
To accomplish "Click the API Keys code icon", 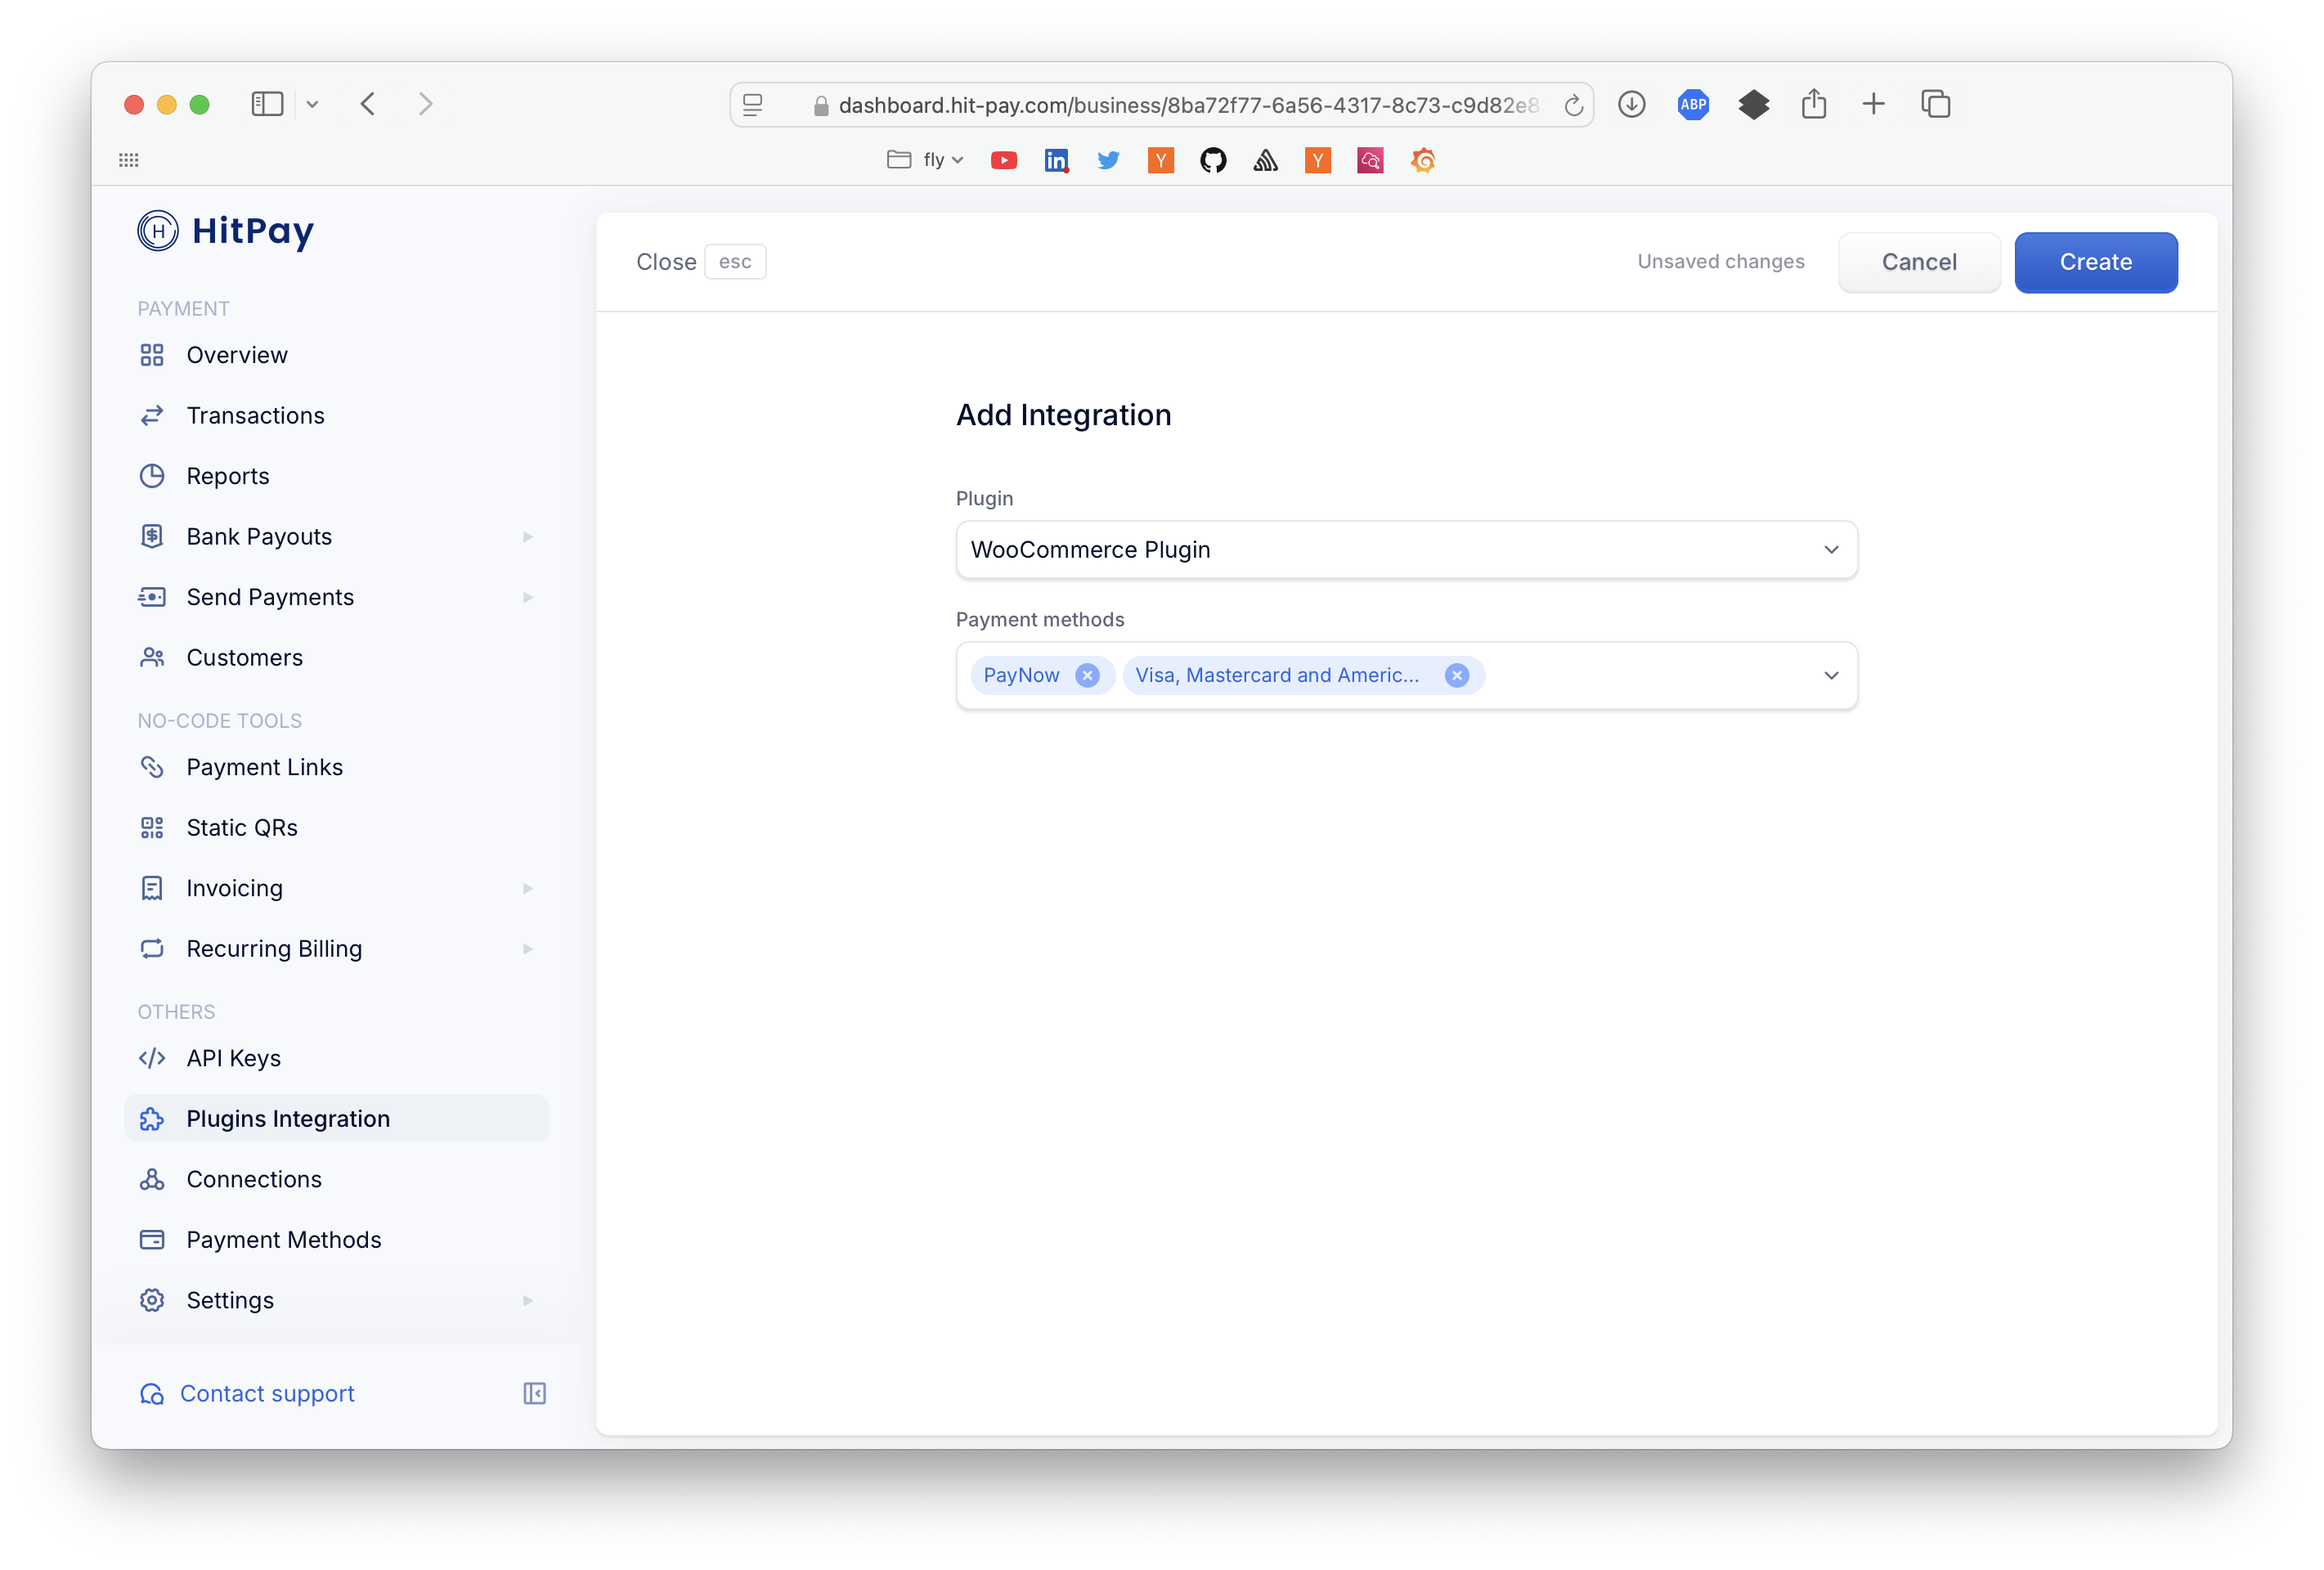I will [152, 1058].
